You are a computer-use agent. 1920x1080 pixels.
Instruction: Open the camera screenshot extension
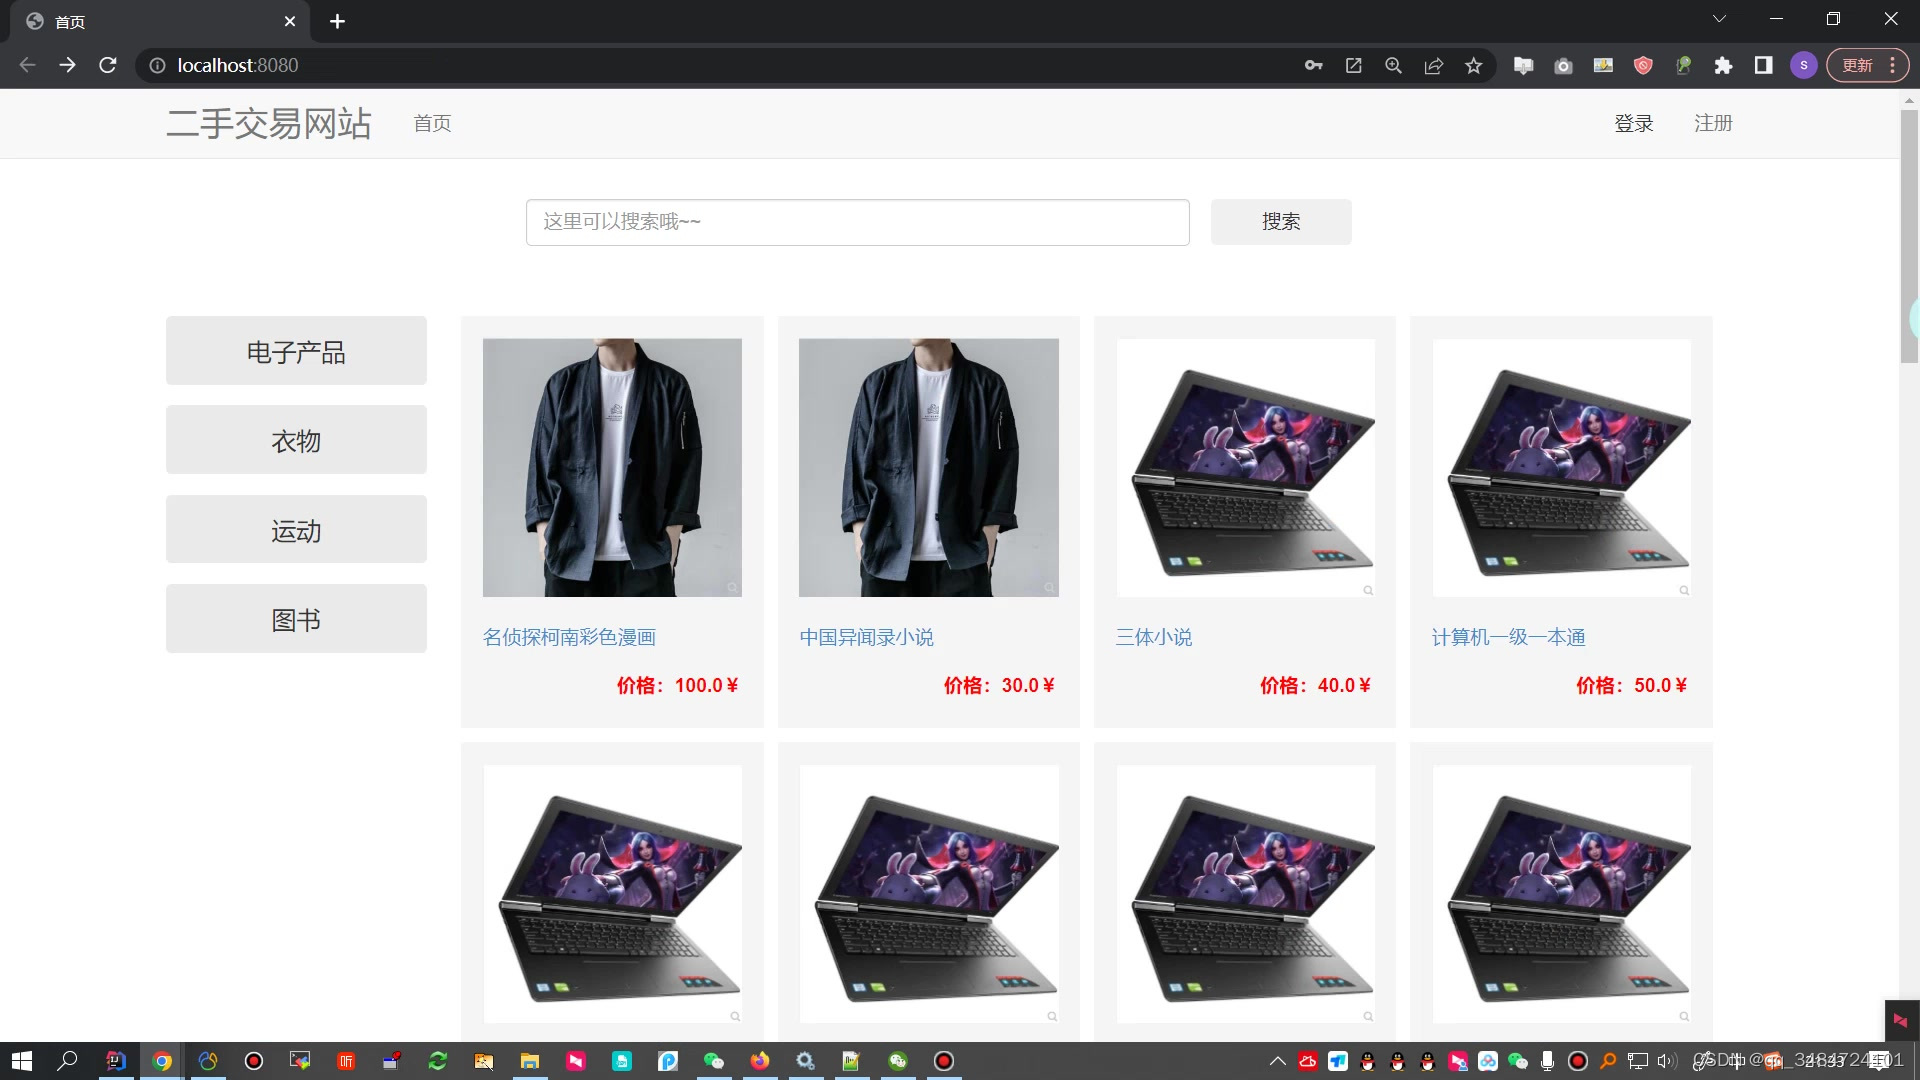pyautogui.click(x=1563, y=65)
